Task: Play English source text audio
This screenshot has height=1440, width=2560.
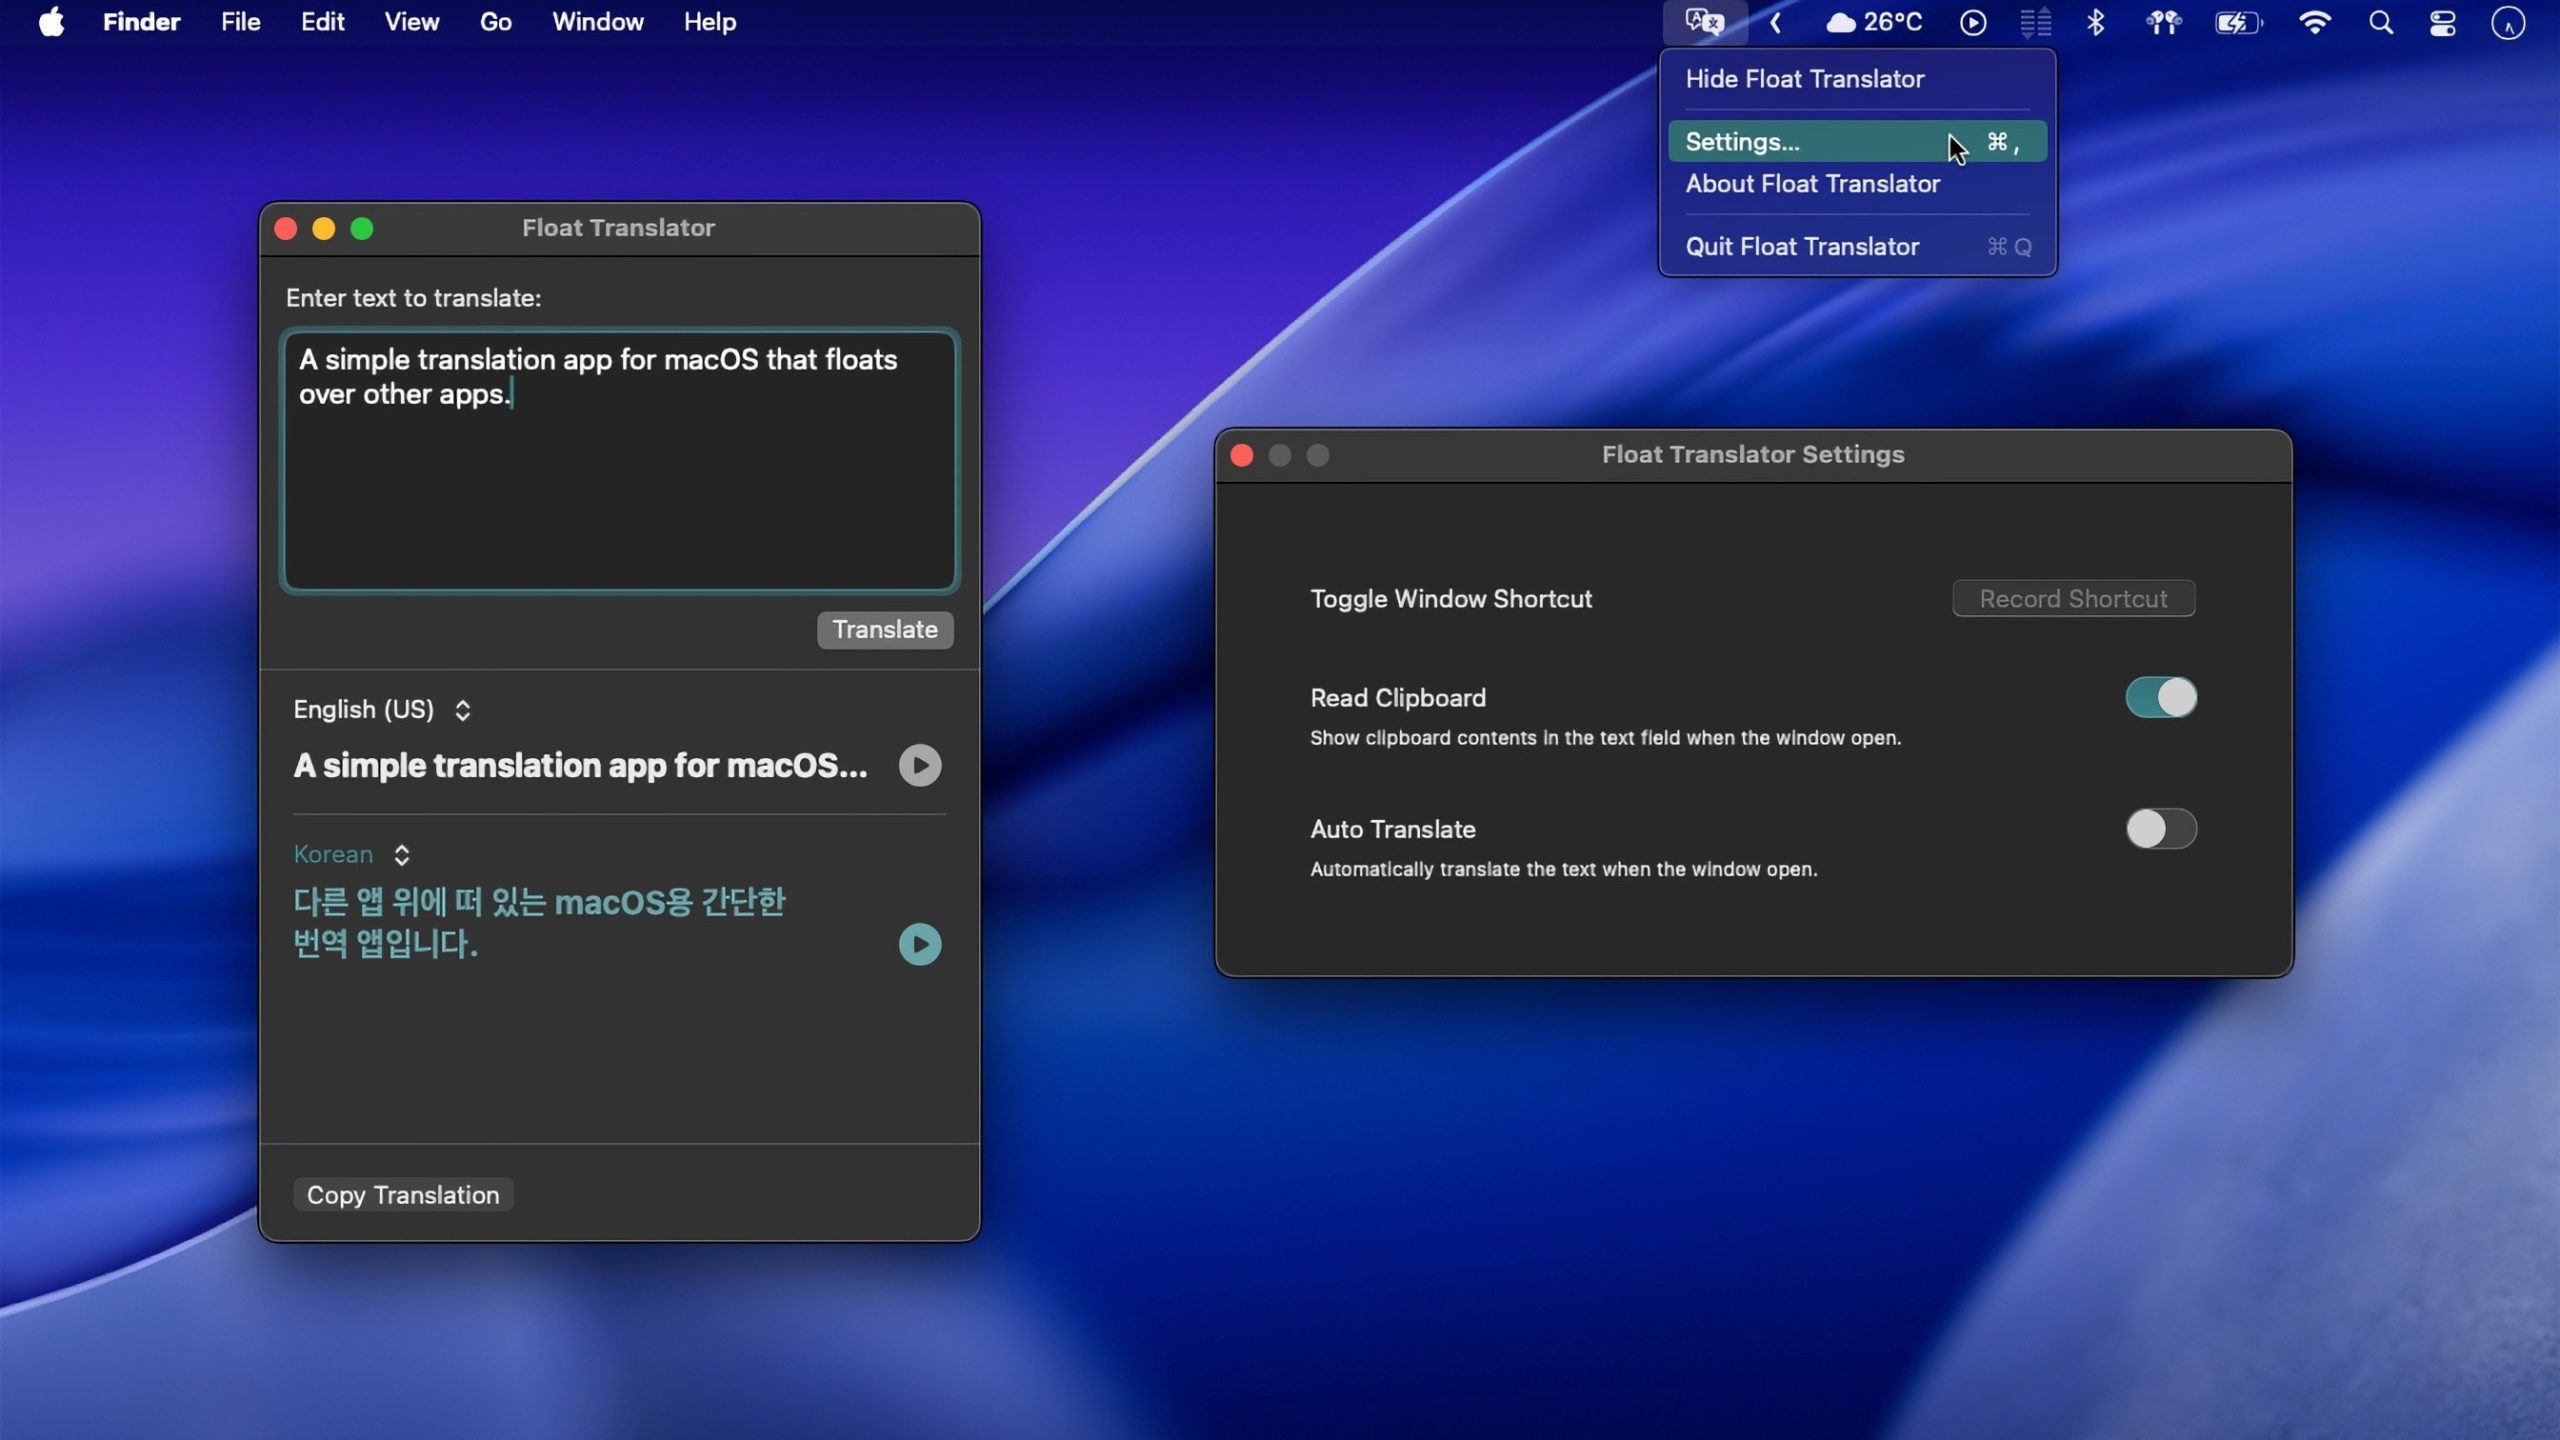Action: click(x=919, y=766)
